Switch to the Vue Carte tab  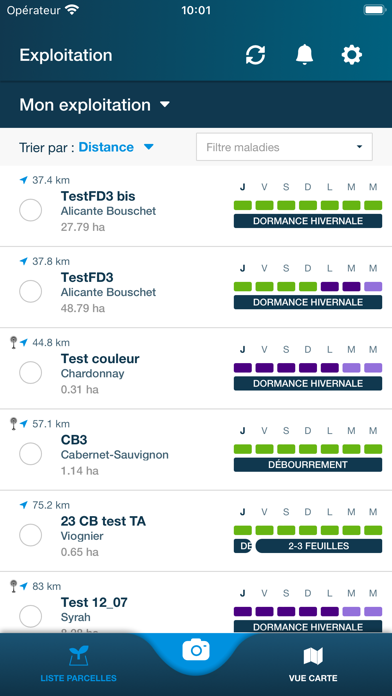point(313,664)
